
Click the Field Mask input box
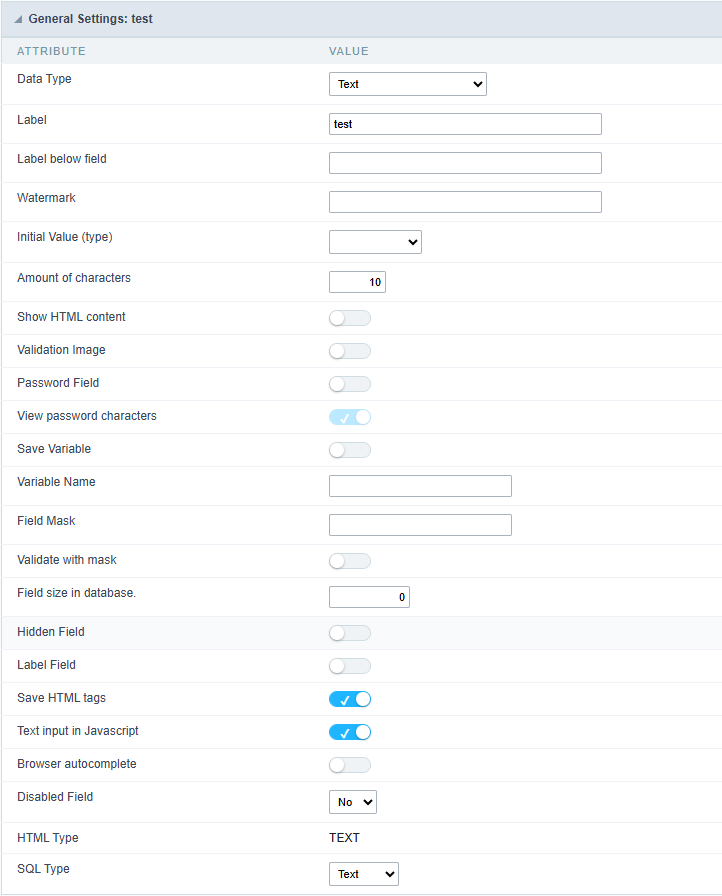click(420, 524)
